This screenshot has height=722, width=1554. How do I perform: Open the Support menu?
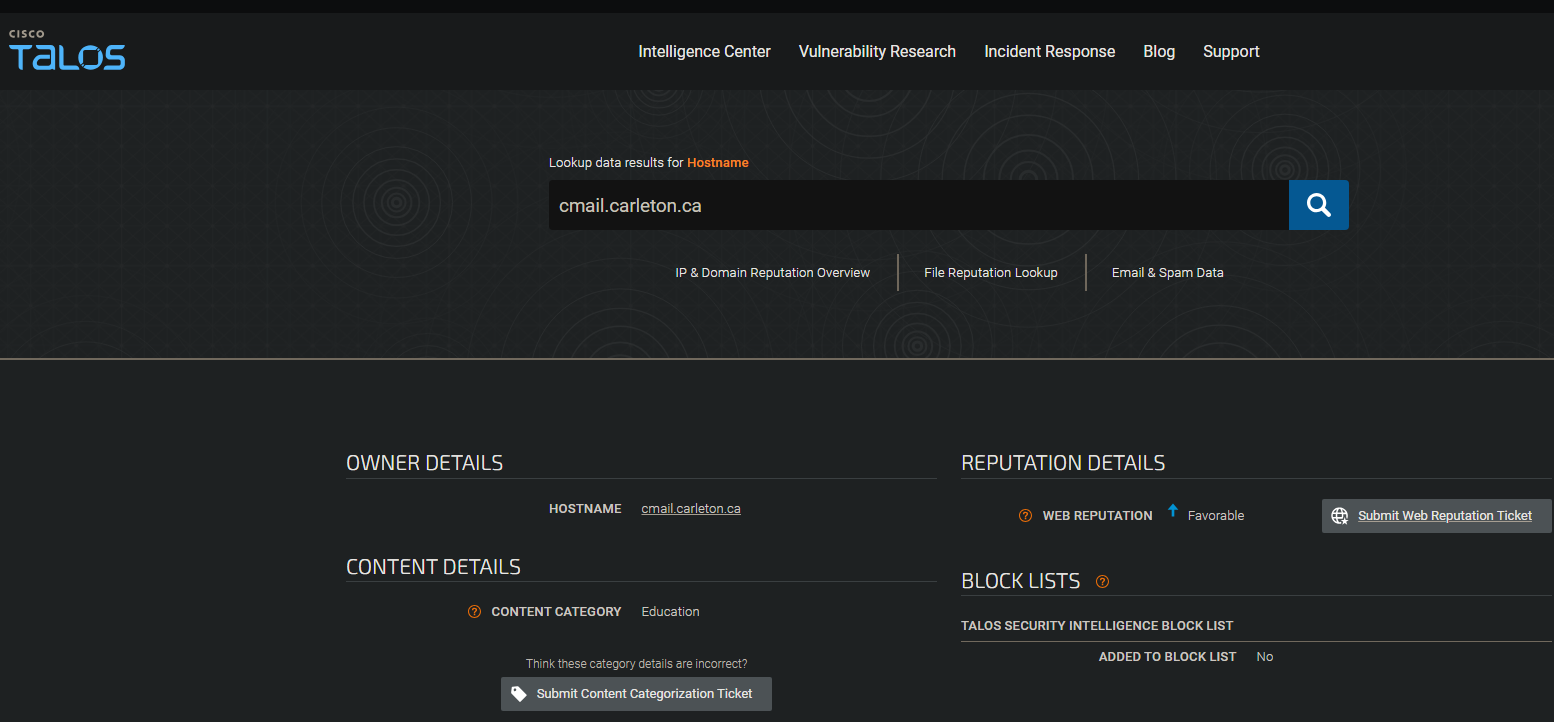1231,52
